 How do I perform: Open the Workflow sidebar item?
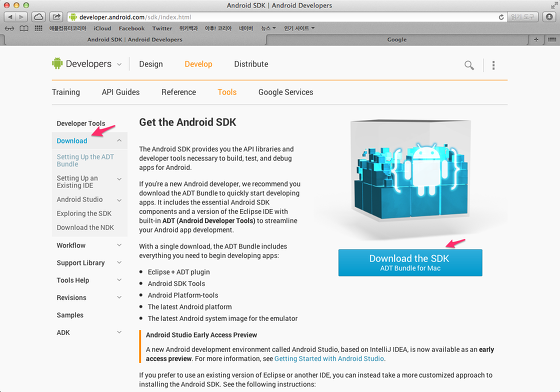tap(71, 245)
